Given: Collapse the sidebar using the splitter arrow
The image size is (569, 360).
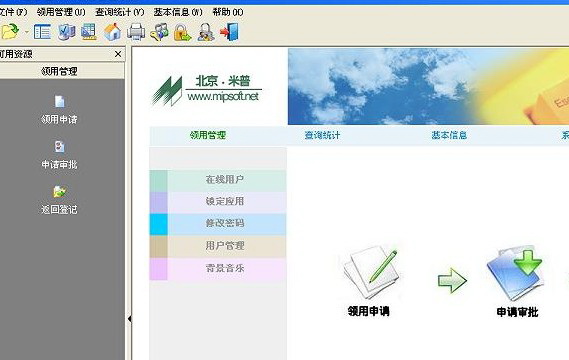Looking at the screenshot, I should pyautogui.click(x=129, y=319).
